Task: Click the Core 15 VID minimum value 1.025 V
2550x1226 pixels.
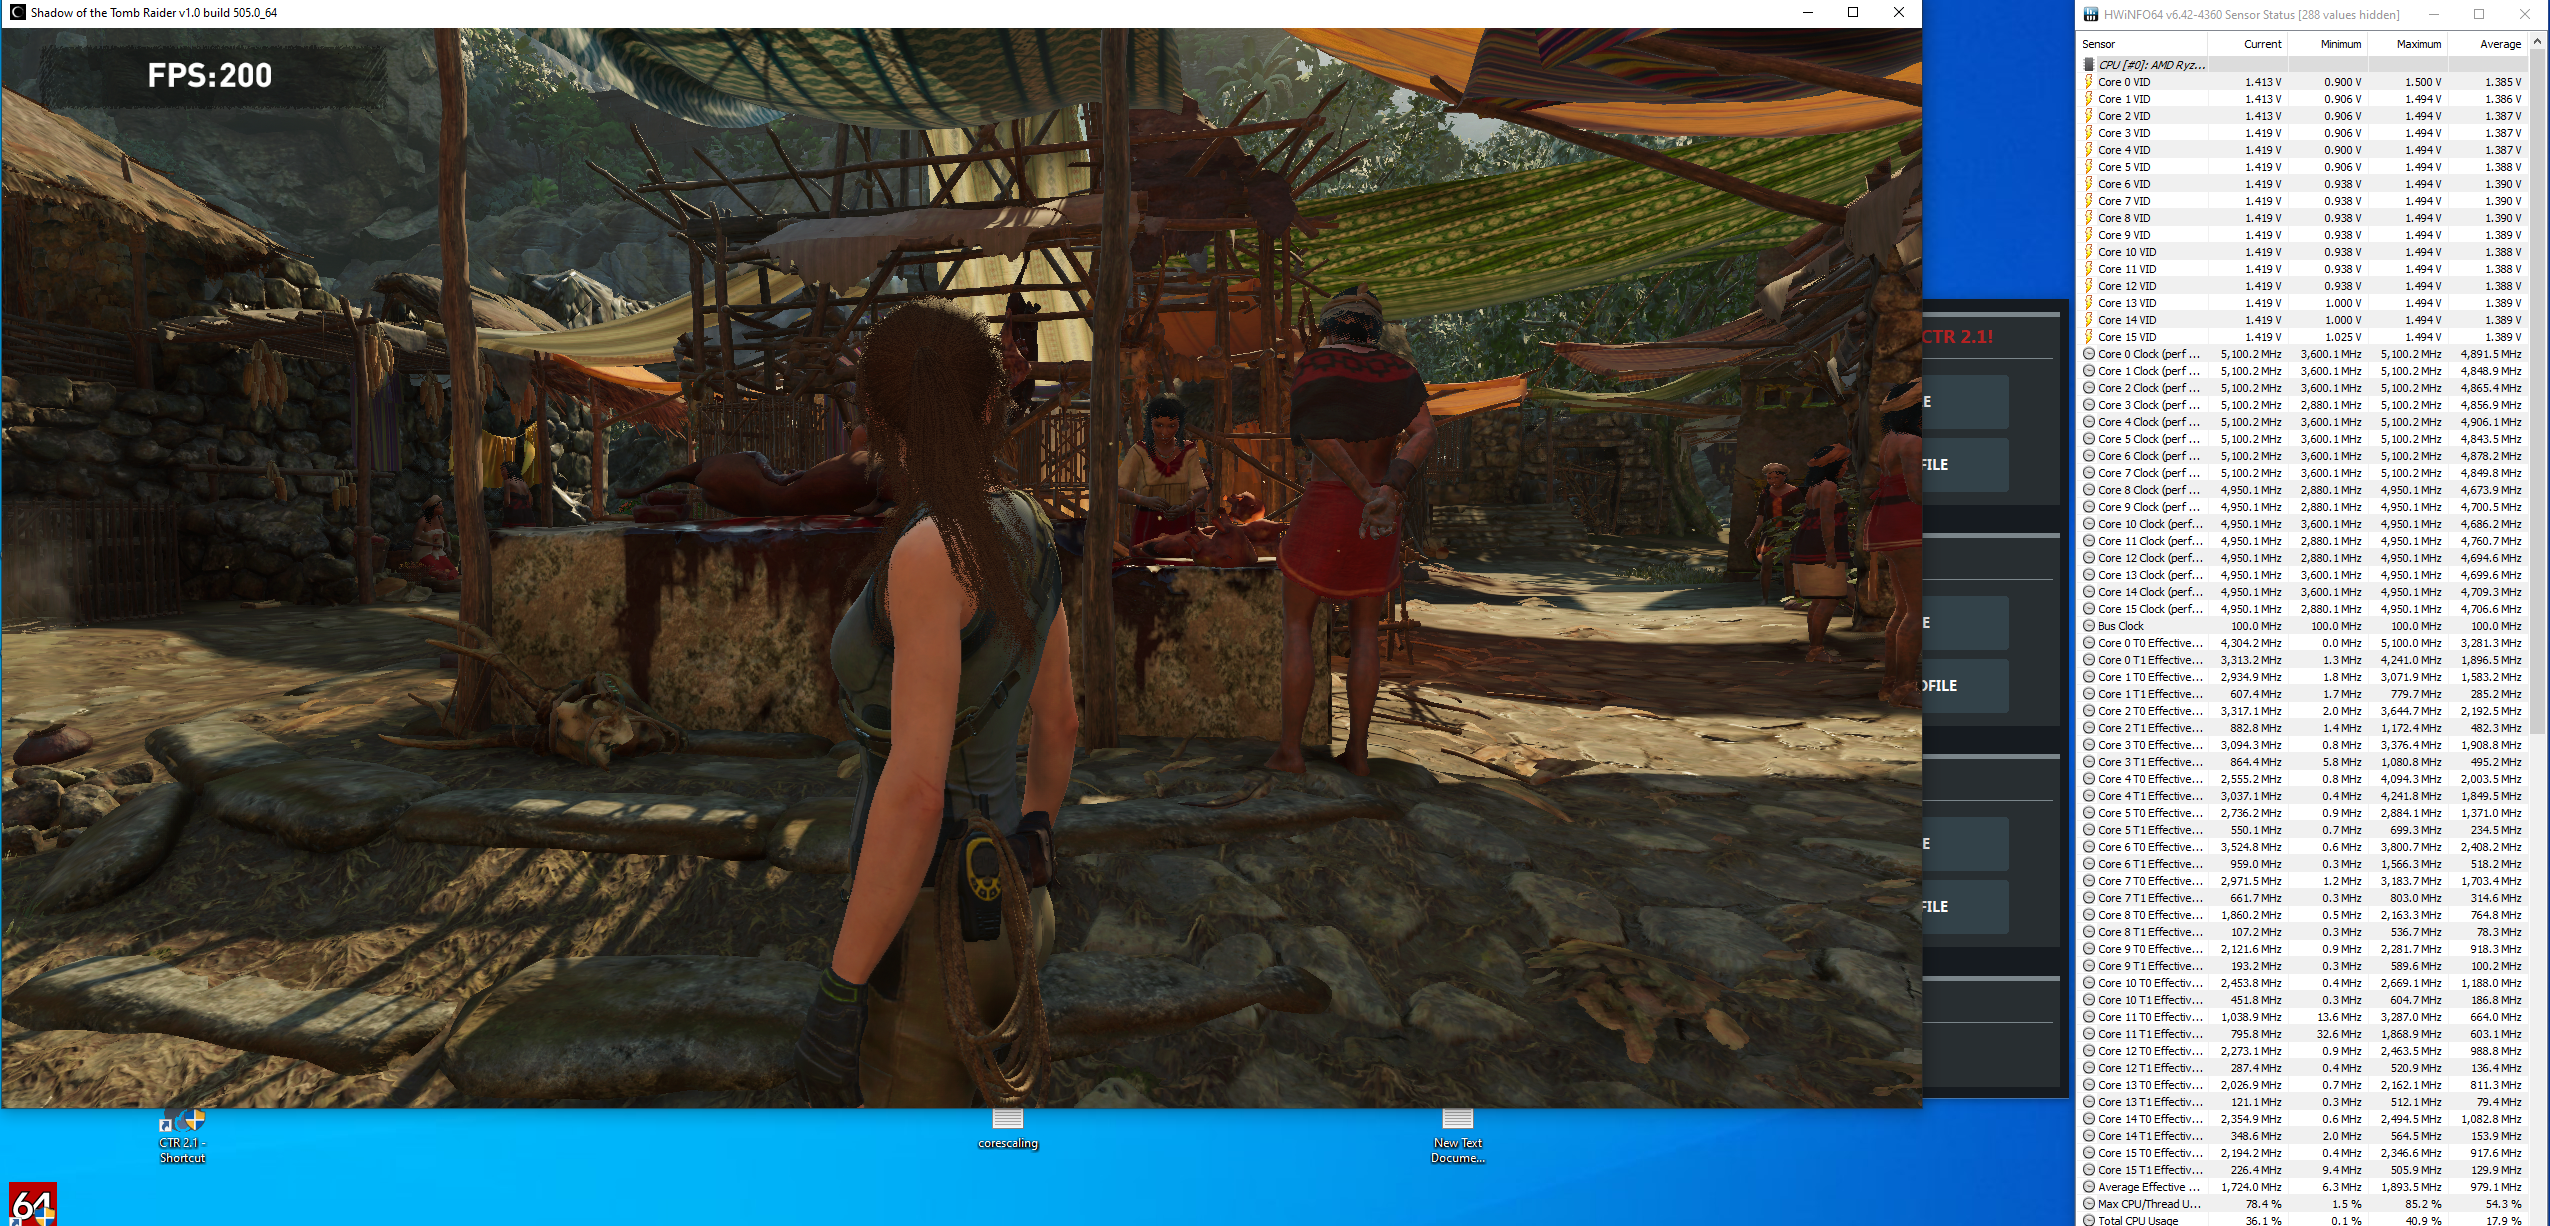Action: click(2343, 337)
